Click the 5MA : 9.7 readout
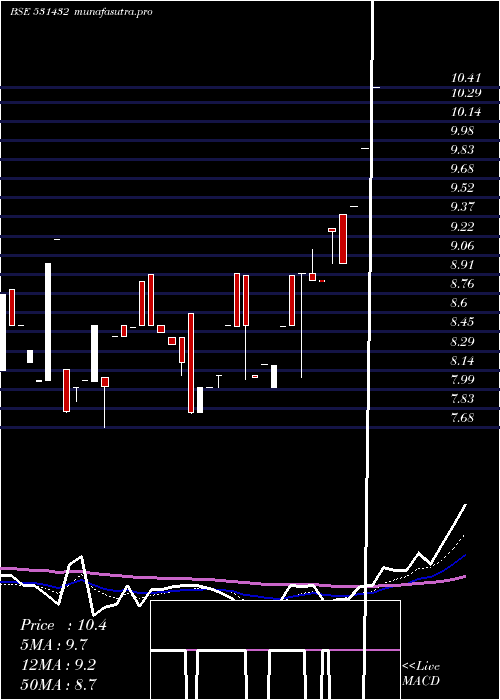Image resolution: width=500 pixels, height=700 pixels. [x=54, y=645]
